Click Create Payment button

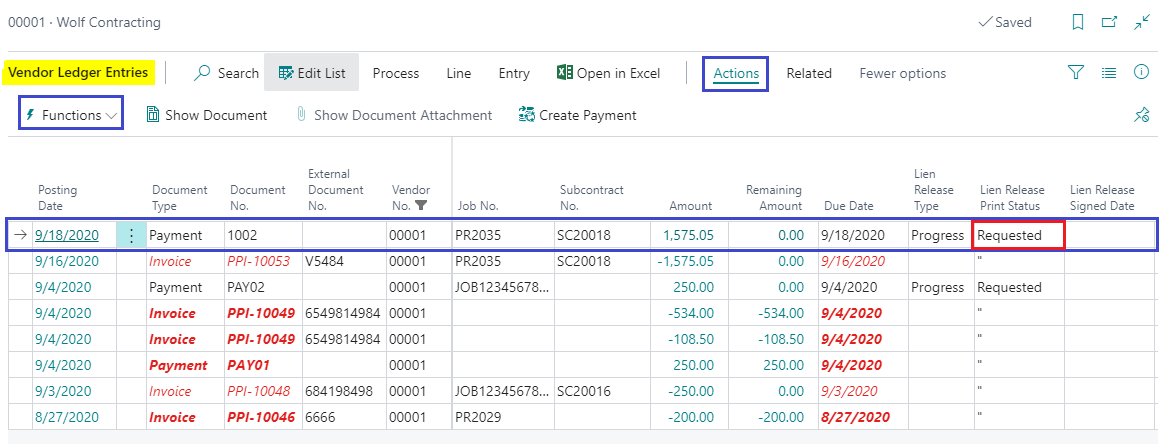577,115
